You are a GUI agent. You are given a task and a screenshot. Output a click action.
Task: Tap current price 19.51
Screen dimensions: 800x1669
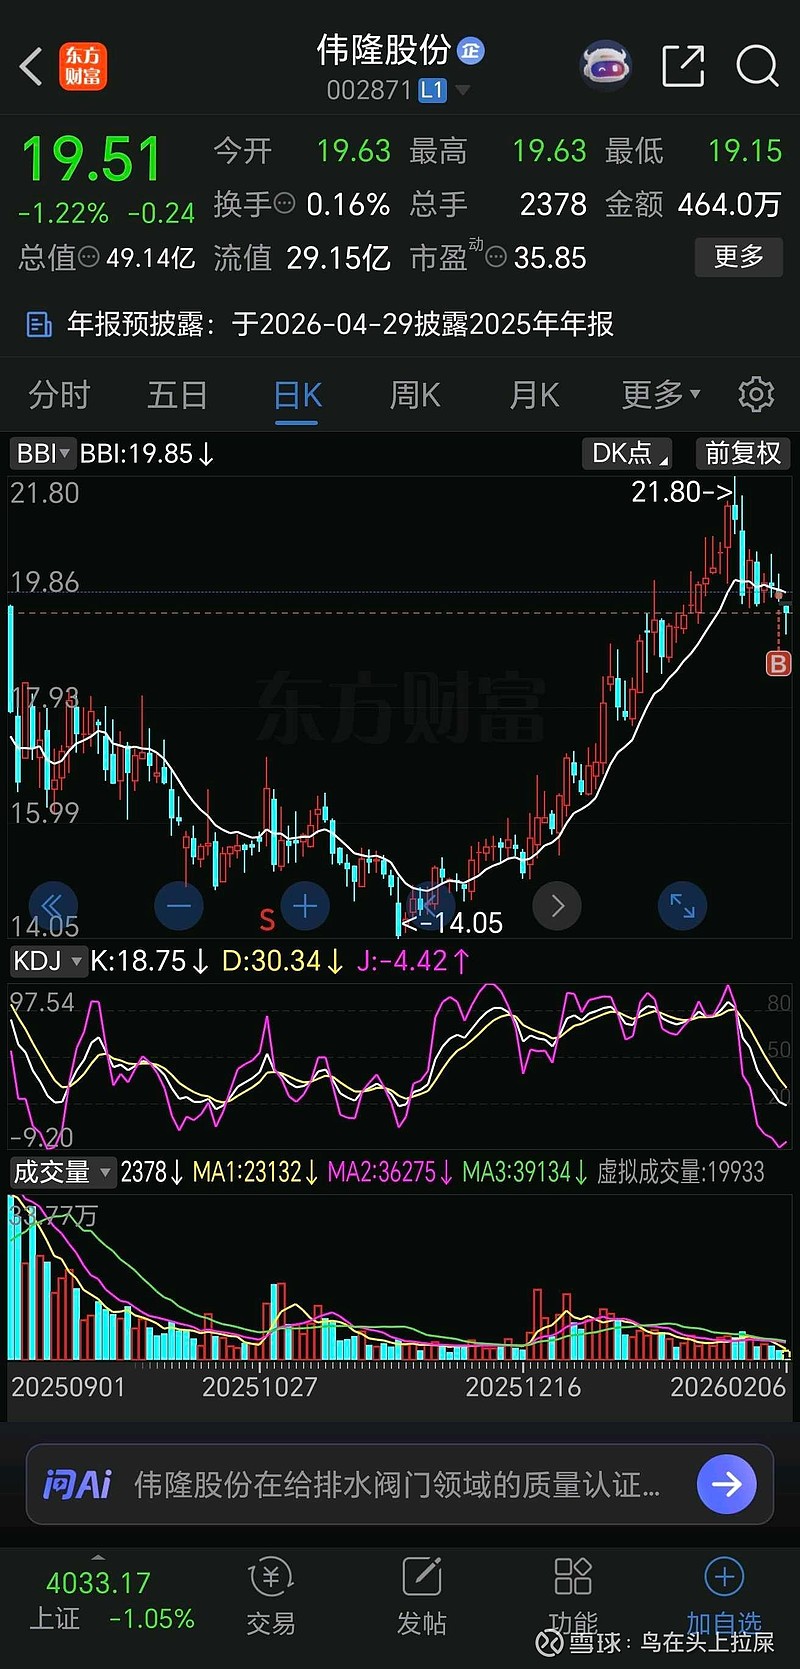tap(91, 160)
